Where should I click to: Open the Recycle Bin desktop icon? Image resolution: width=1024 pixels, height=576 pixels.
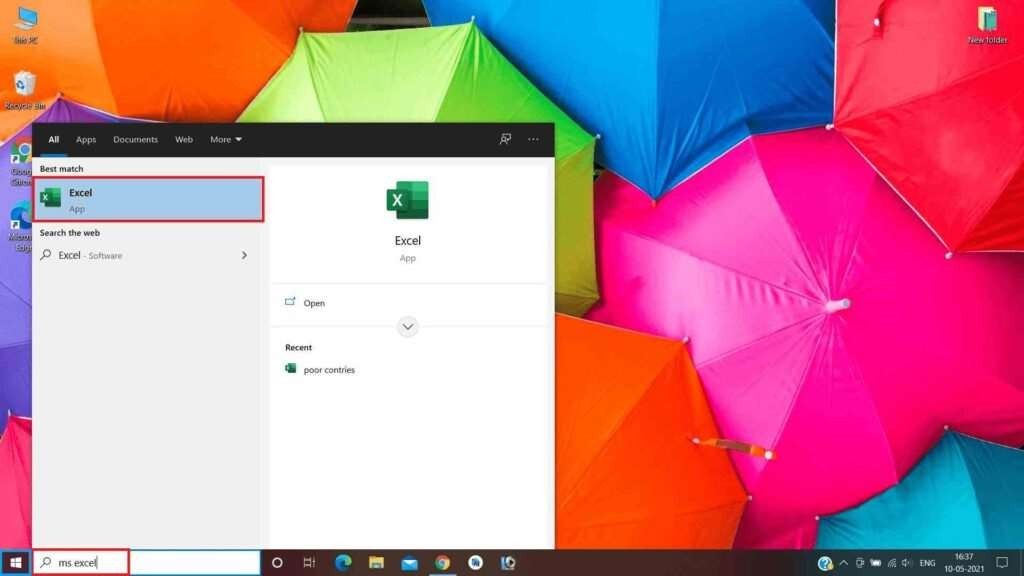(25, 90)
